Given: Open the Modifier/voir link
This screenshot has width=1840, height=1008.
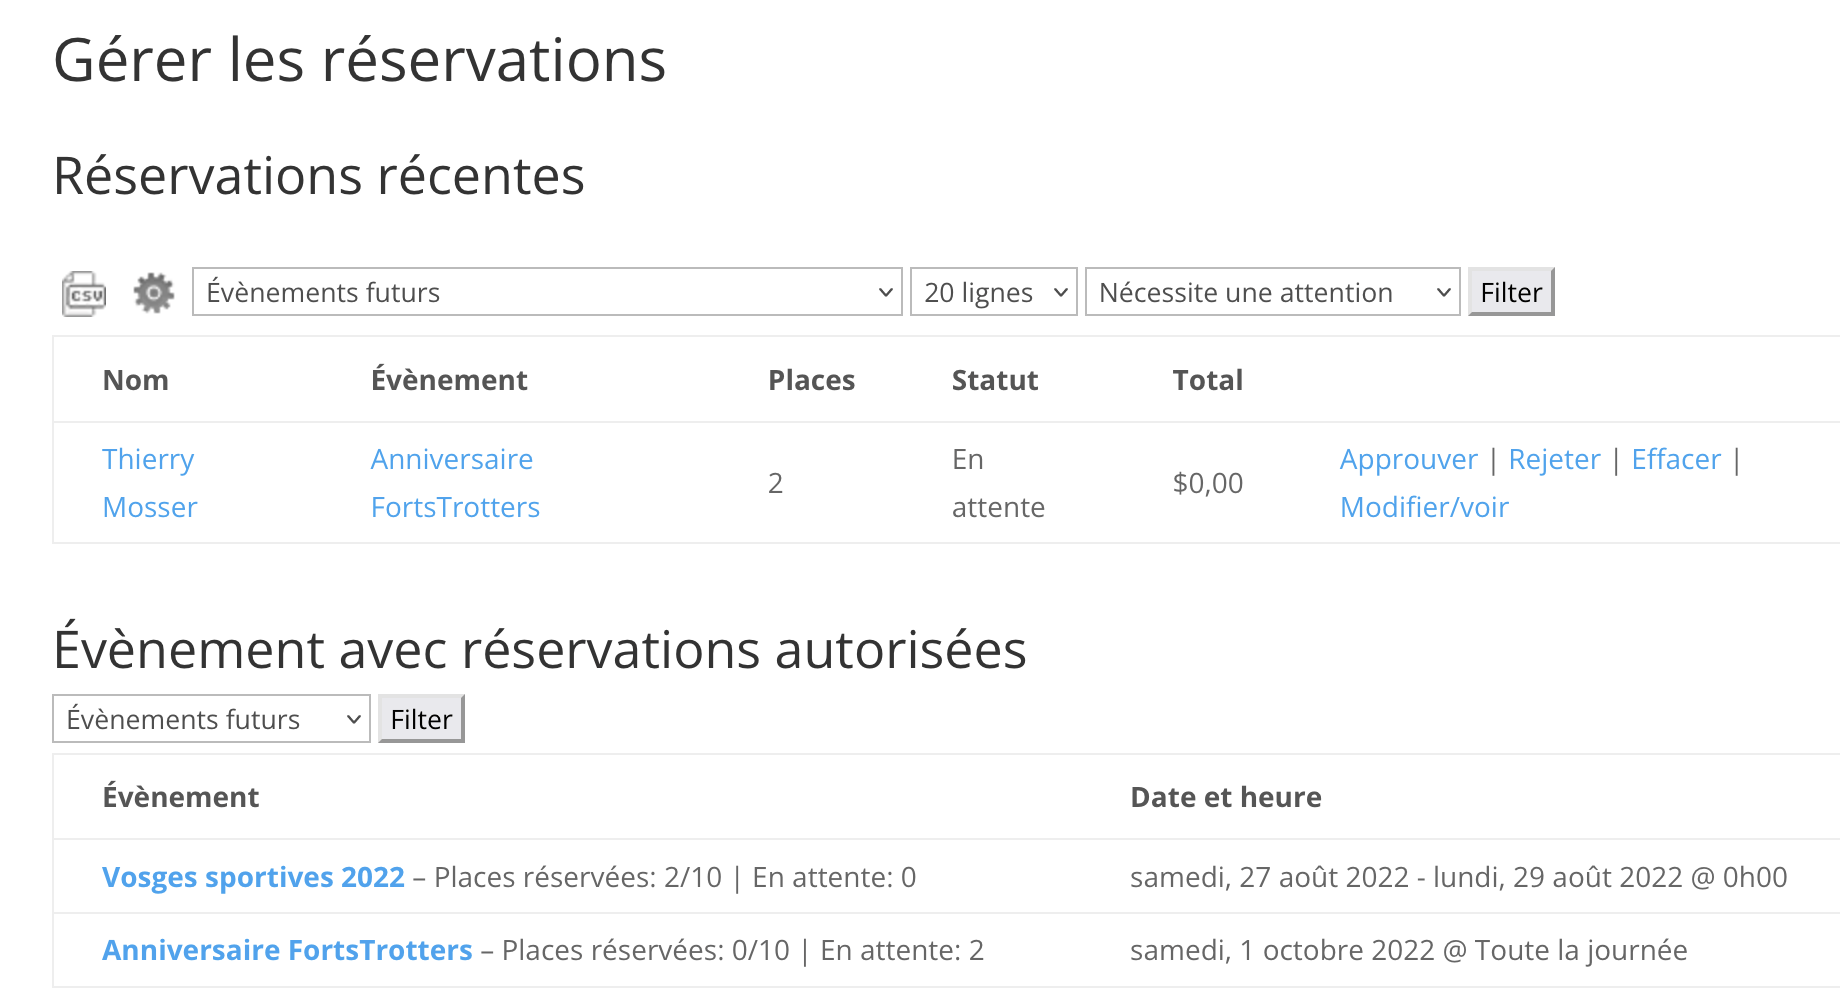Looking at the screenshot, I should click(x=1424, y=507).
